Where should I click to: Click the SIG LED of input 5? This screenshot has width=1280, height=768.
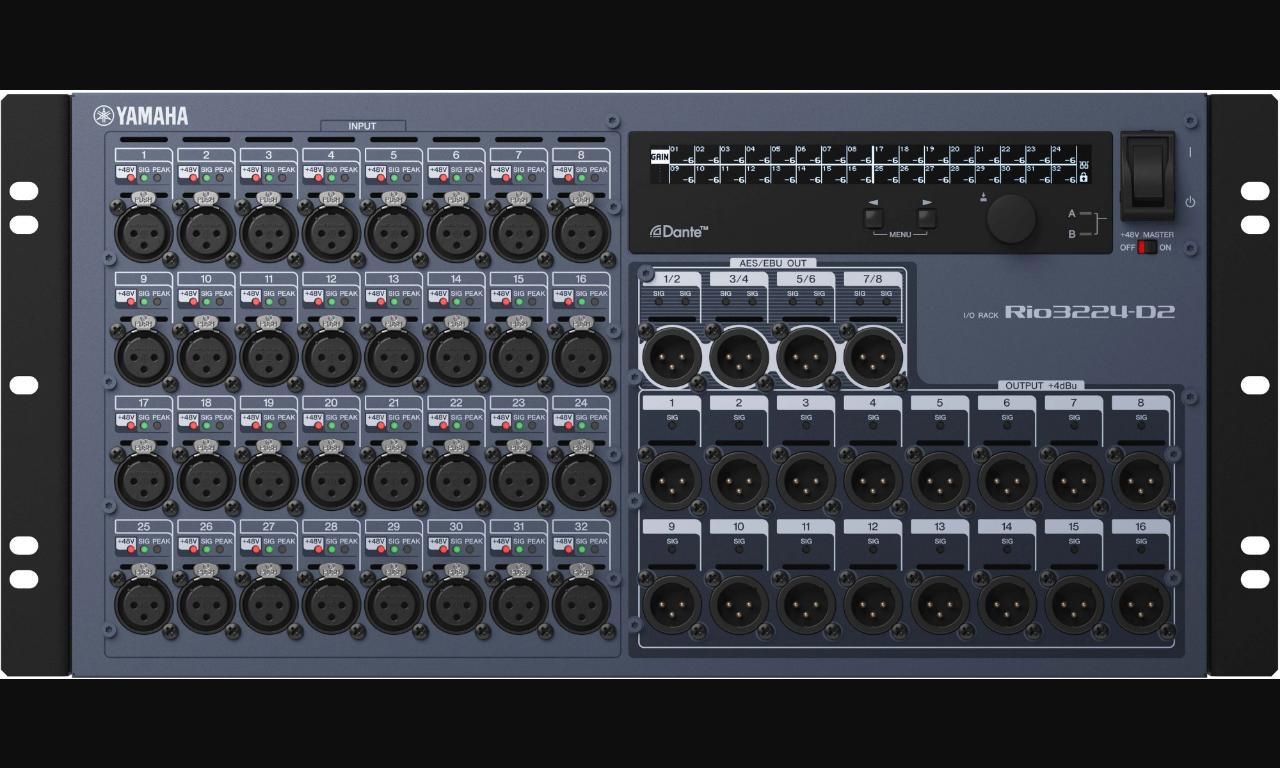click(394, 177)
